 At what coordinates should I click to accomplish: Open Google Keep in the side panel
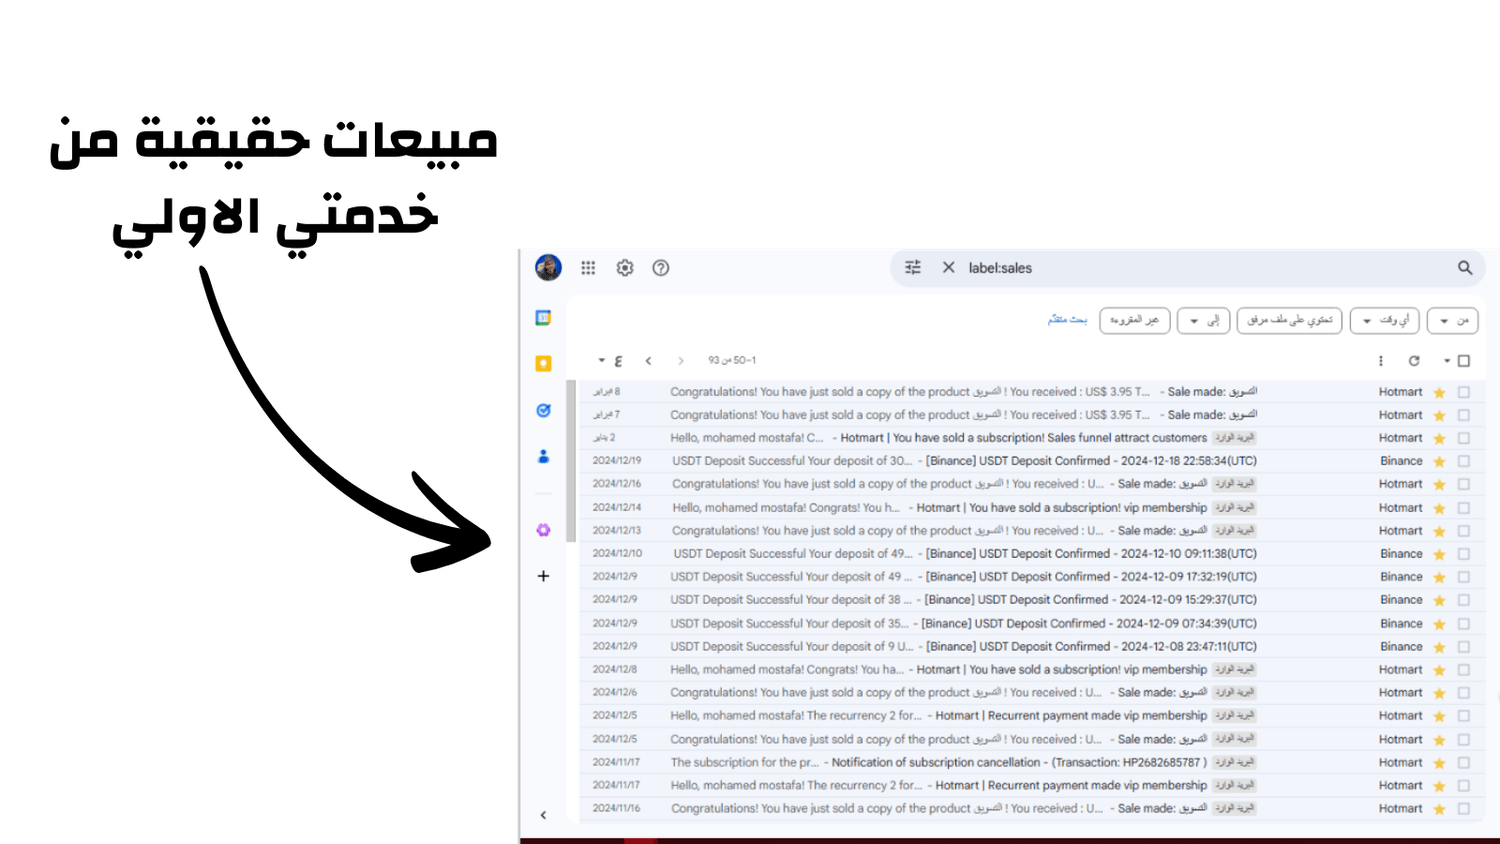click(543, 364)
